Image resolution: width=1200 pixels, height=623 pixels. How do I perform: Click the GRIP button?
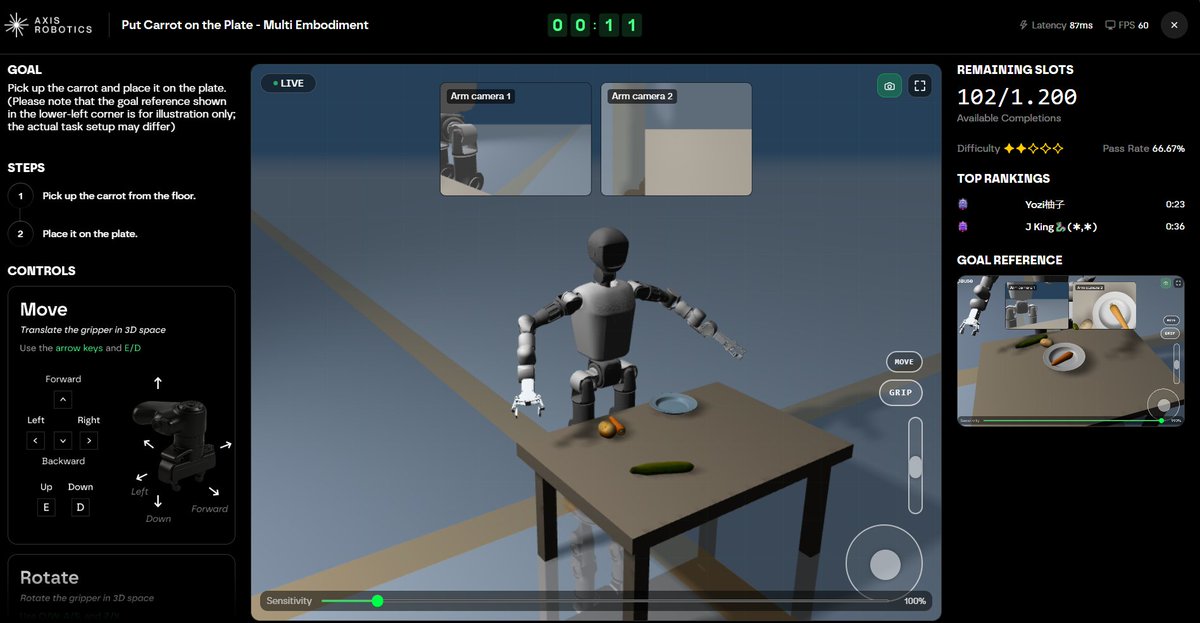click(x=901, y=392)
